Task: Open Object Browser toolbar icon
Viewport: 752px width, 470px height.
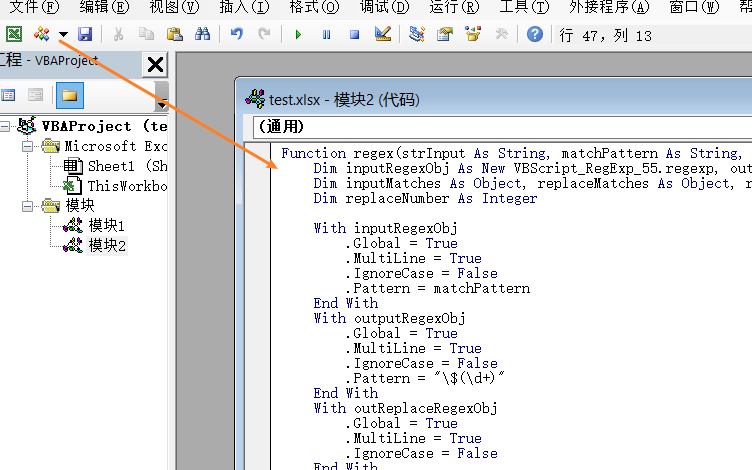Action: [473, 34]
